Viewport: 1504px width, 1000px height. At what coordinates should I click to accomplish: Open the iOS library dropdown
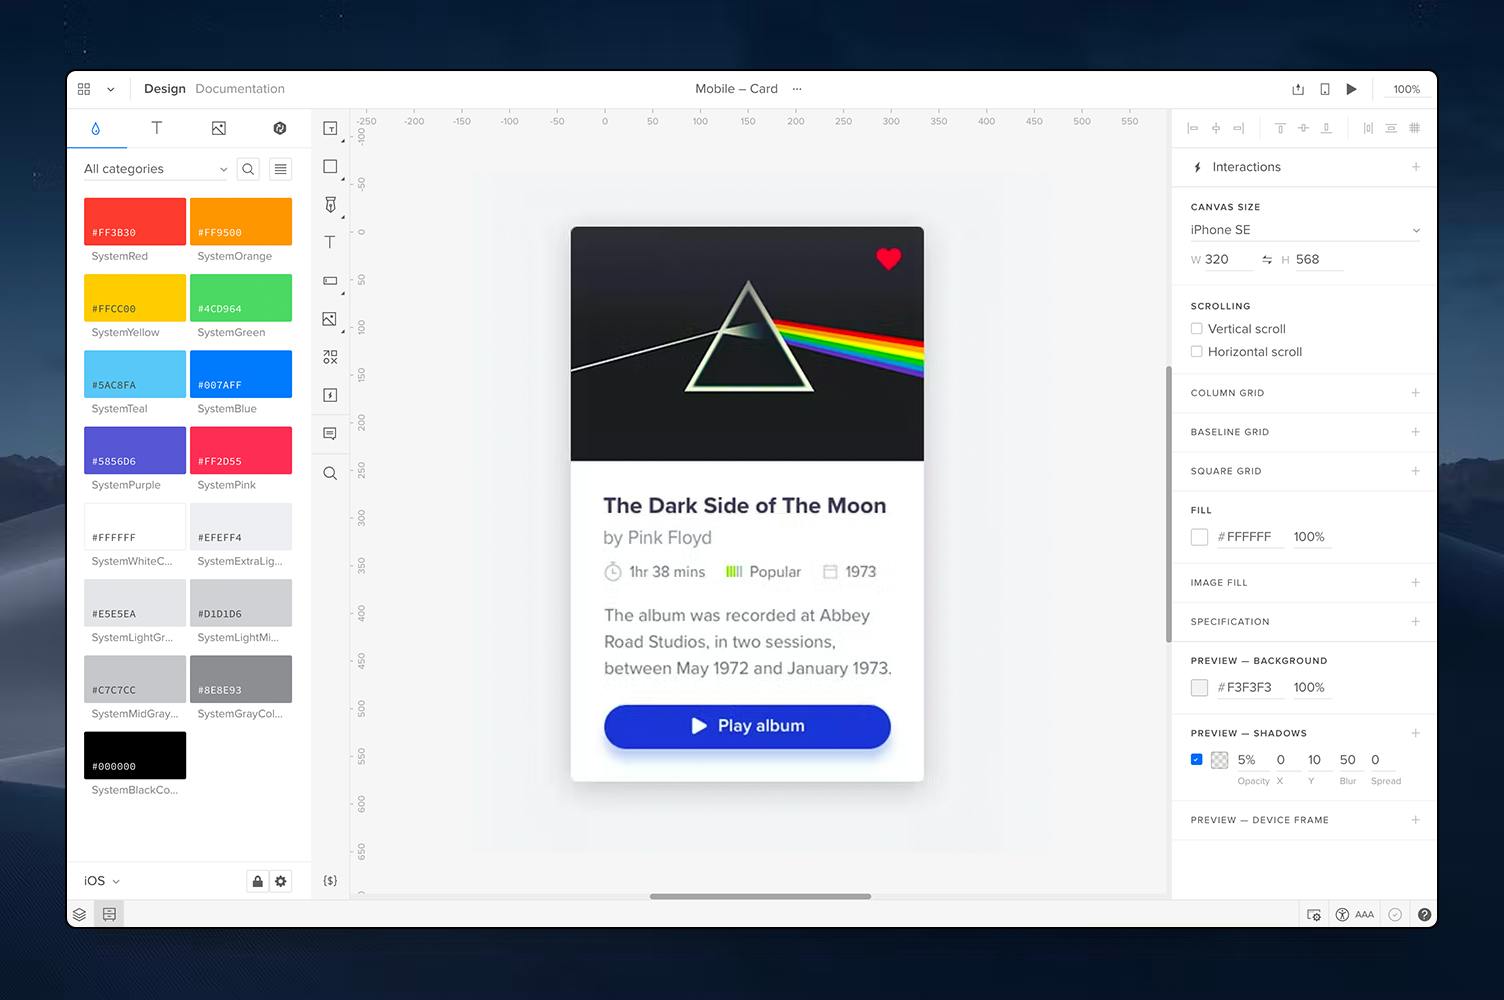point(100,880)
